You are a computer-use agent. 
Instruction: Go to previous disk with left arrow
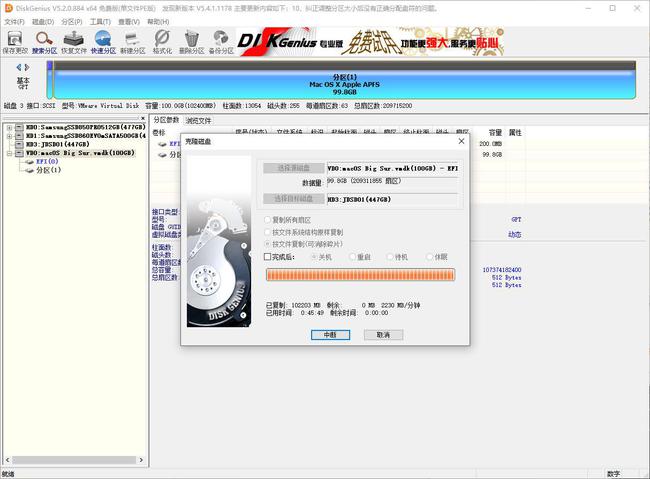coord(19,67)
